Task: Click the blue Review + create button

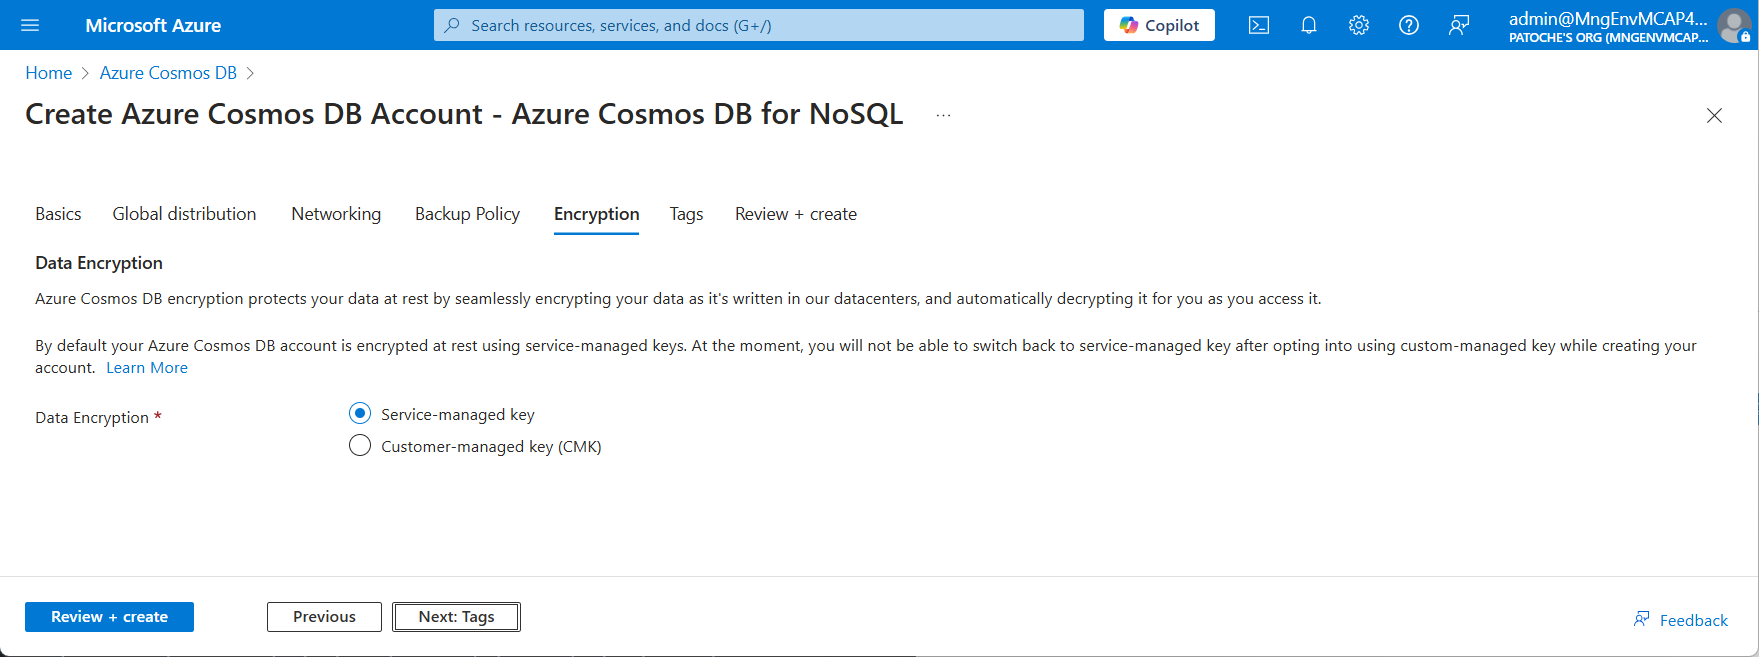Action: pyautogui.click(x=109, y=617)
